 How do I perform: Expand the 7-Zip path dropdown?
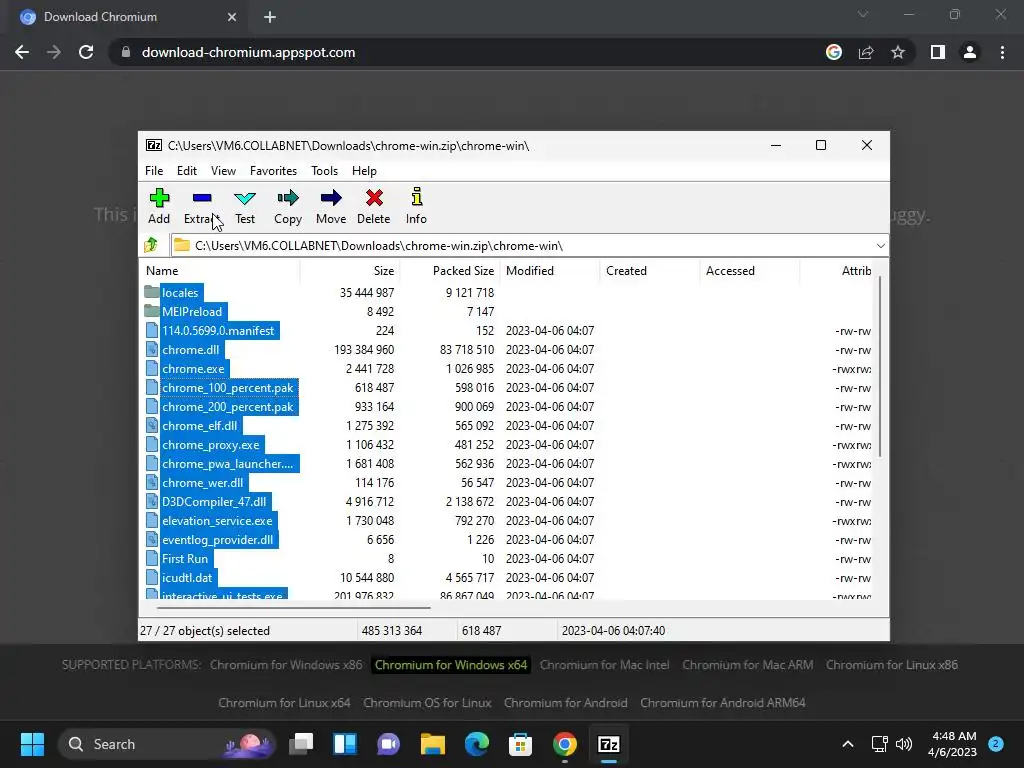pos(880,246)
